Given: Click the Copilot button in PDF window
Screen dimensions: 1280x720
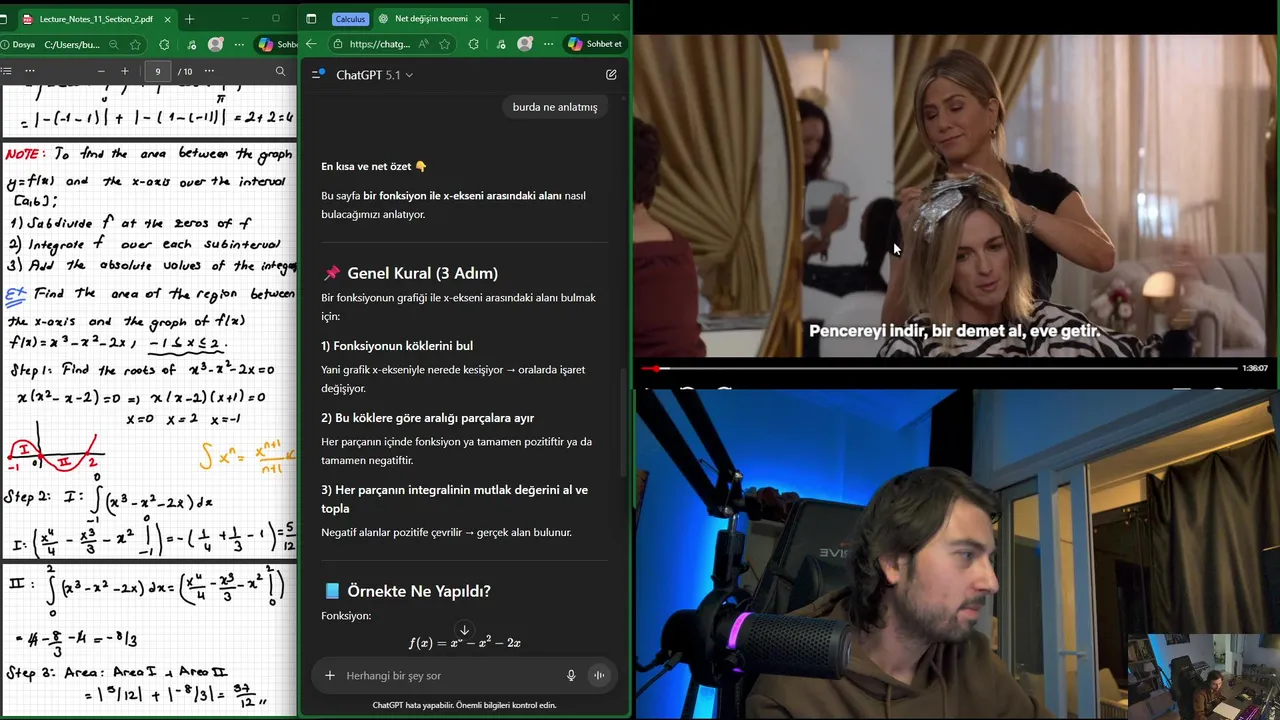Looking at the screenshot, I should coord(278,44).
